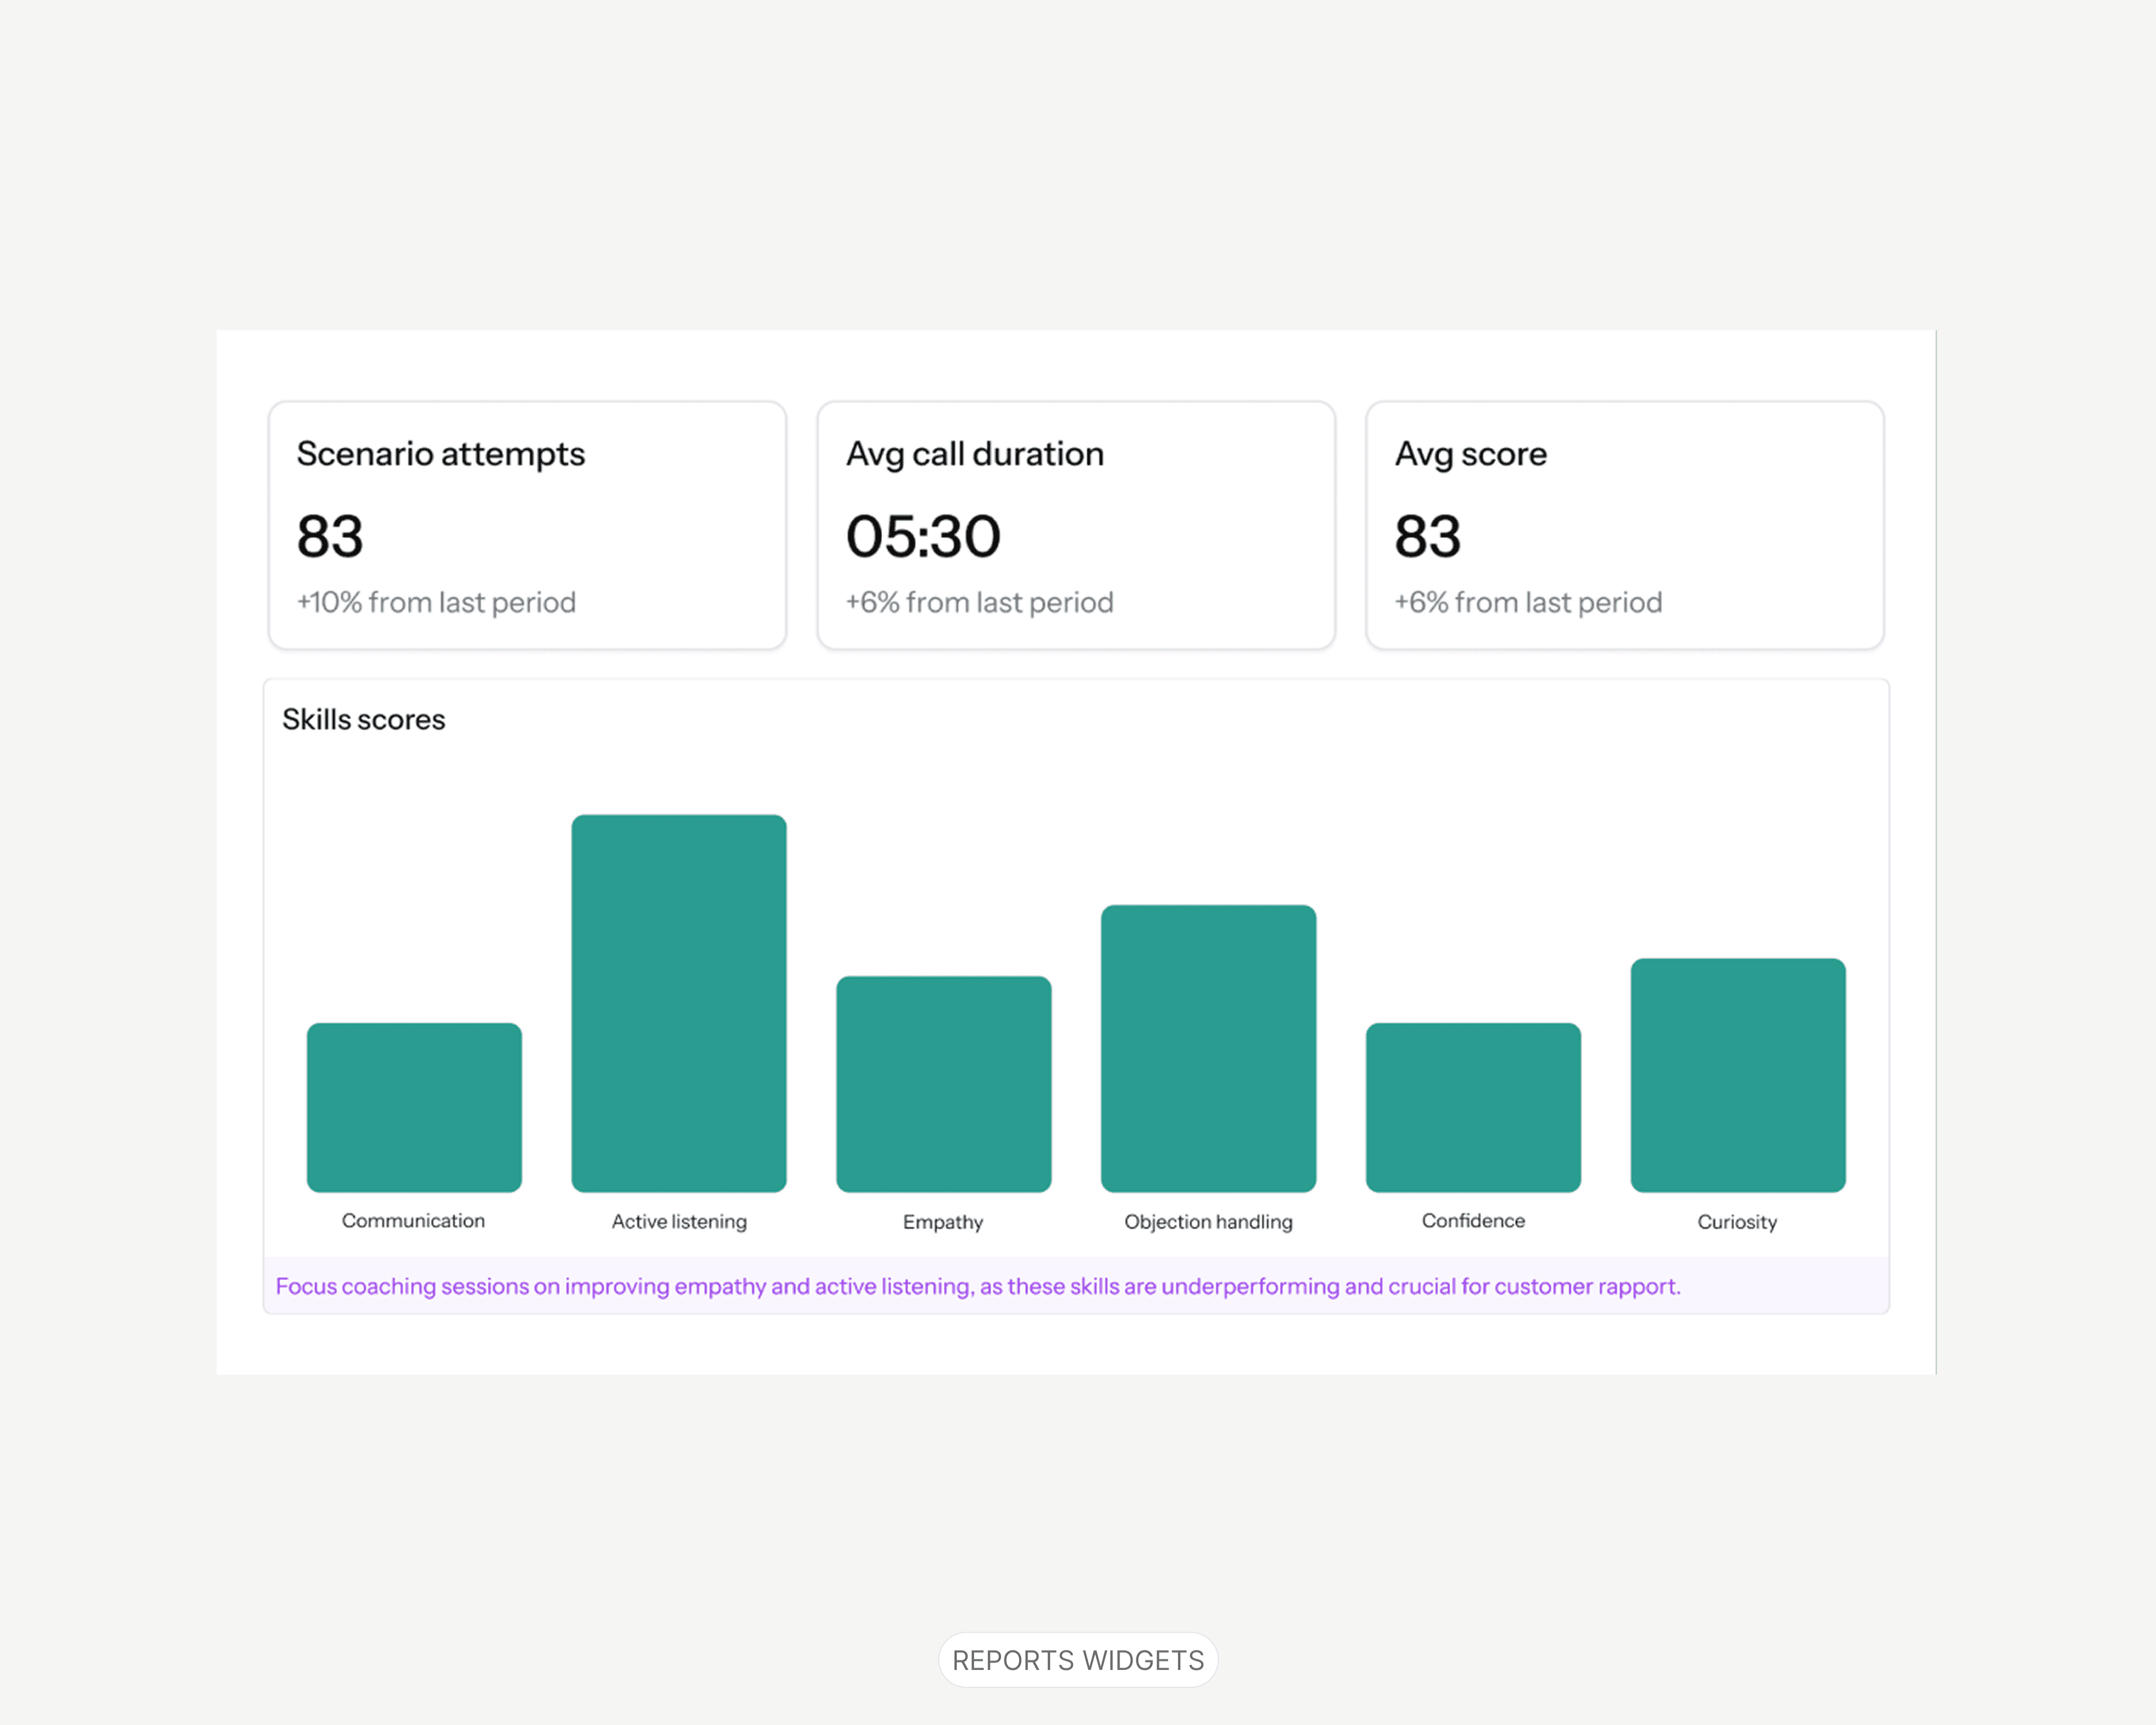The width and height of the screenshot is (2156, 1725).
Task: Click the REPORTS WIDGETS pill label
Action: (x=1078, y=1660)
